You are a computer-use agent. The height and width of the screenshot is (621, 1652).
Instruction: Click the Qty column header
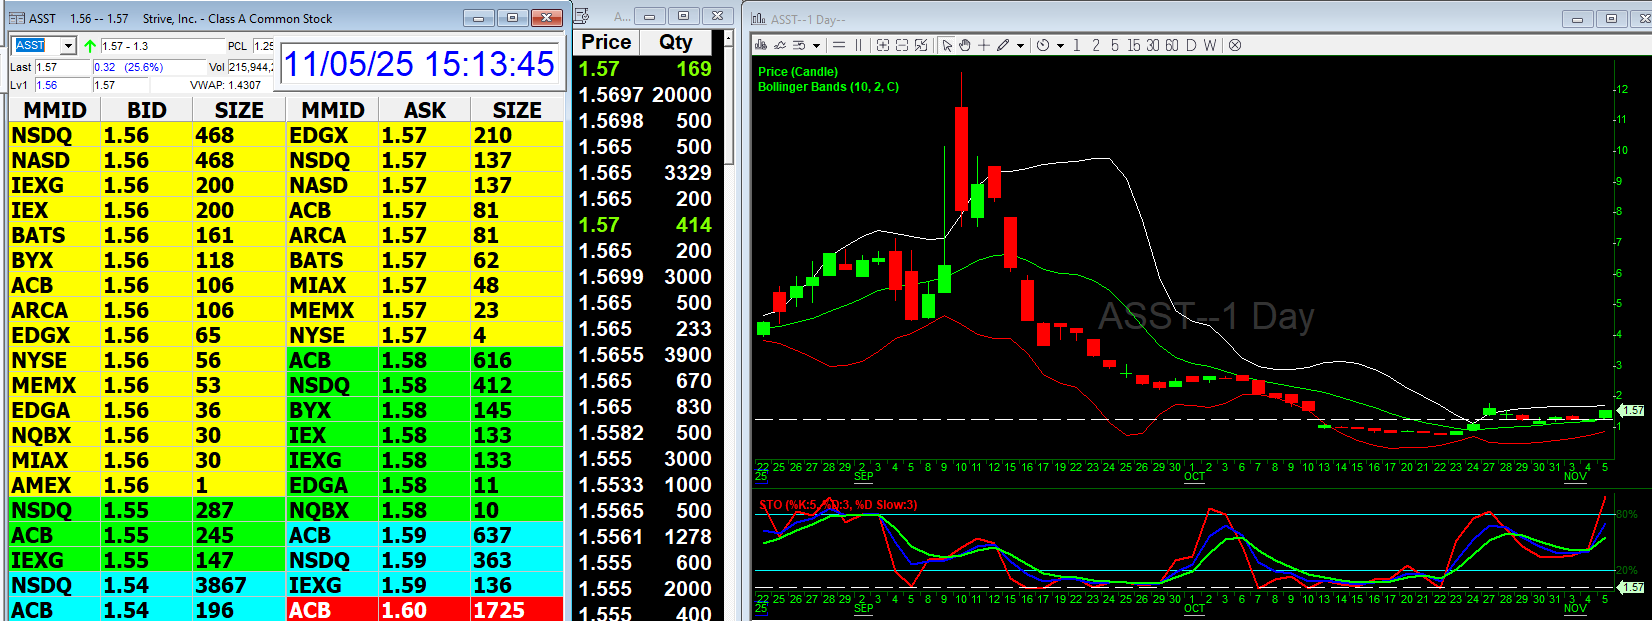(676, 42)
